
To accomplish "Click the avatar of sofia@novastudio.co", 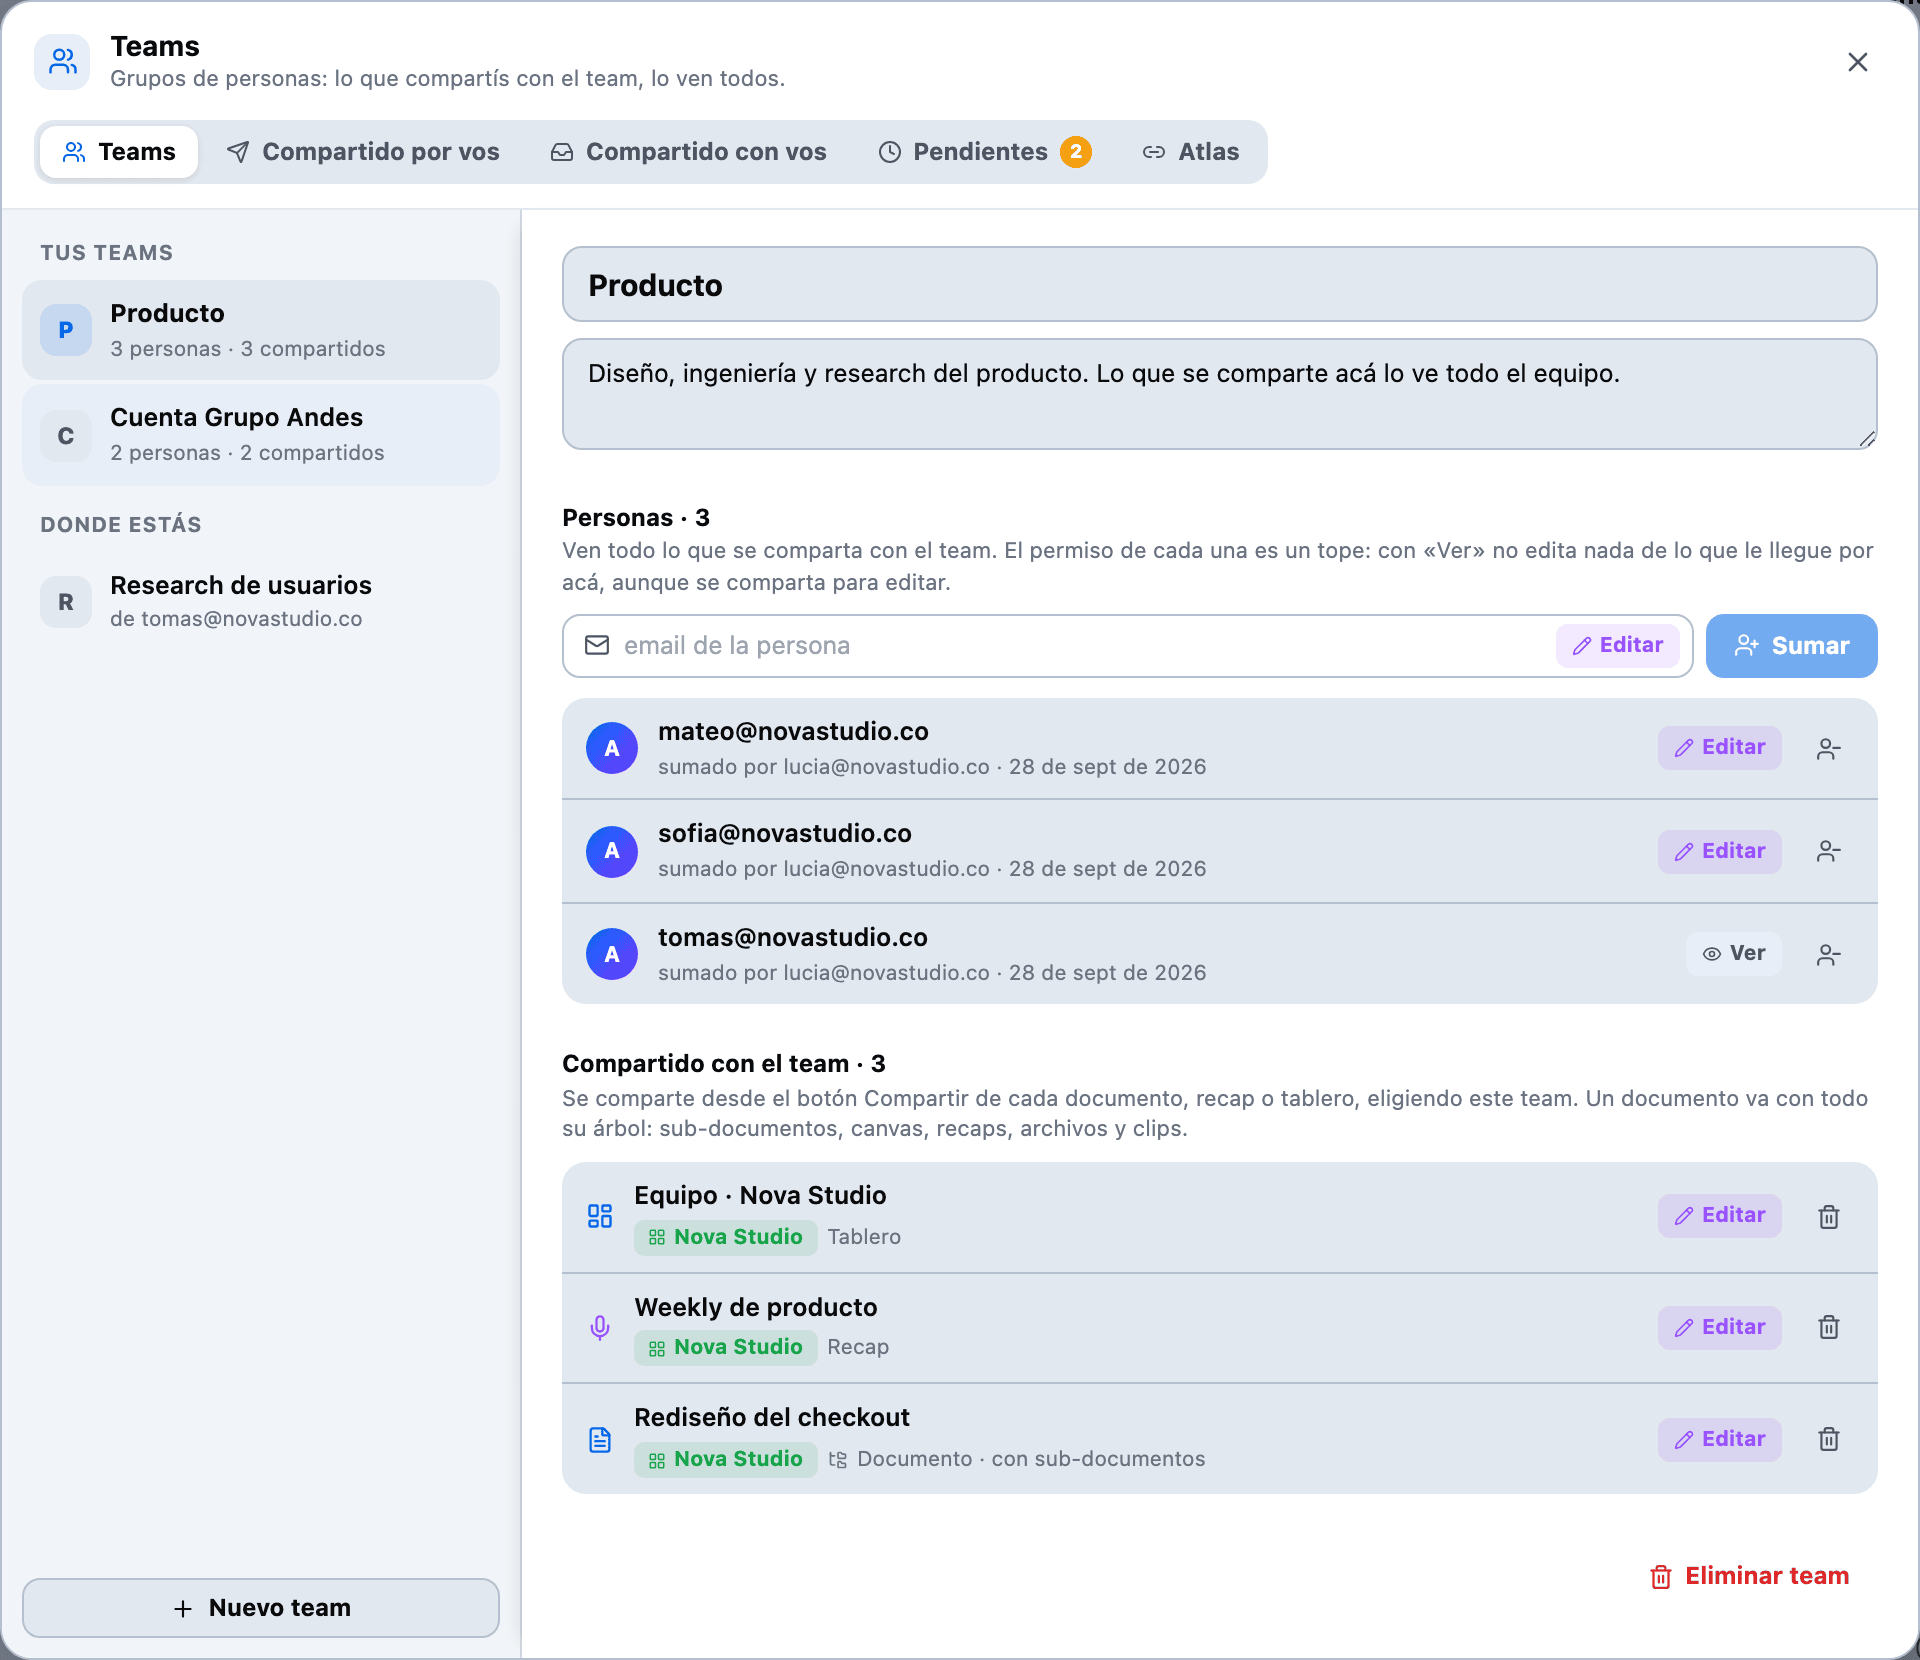I will 612,852.
